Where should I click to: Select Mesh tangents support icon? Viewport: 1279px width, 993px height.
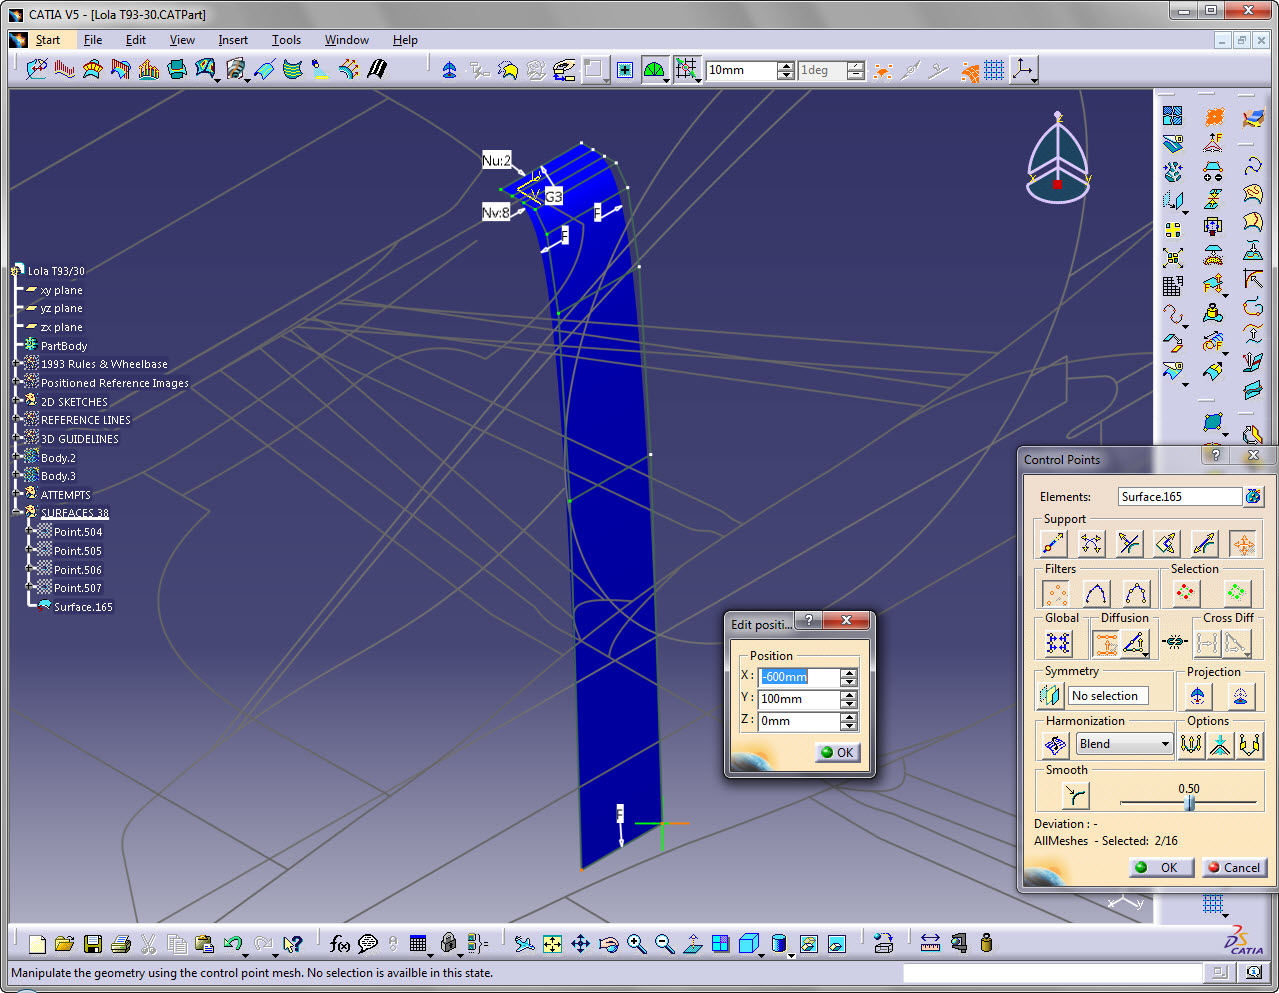(x=1091, y=543)
